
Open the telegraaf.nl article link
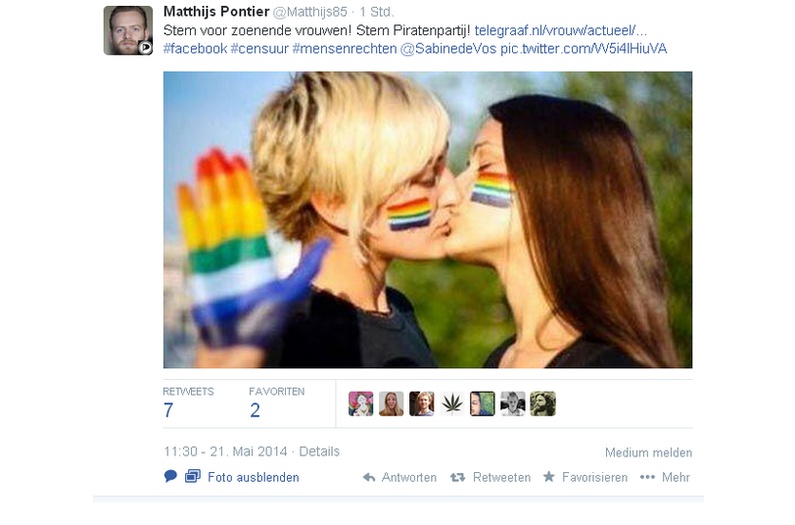[560, 30]
